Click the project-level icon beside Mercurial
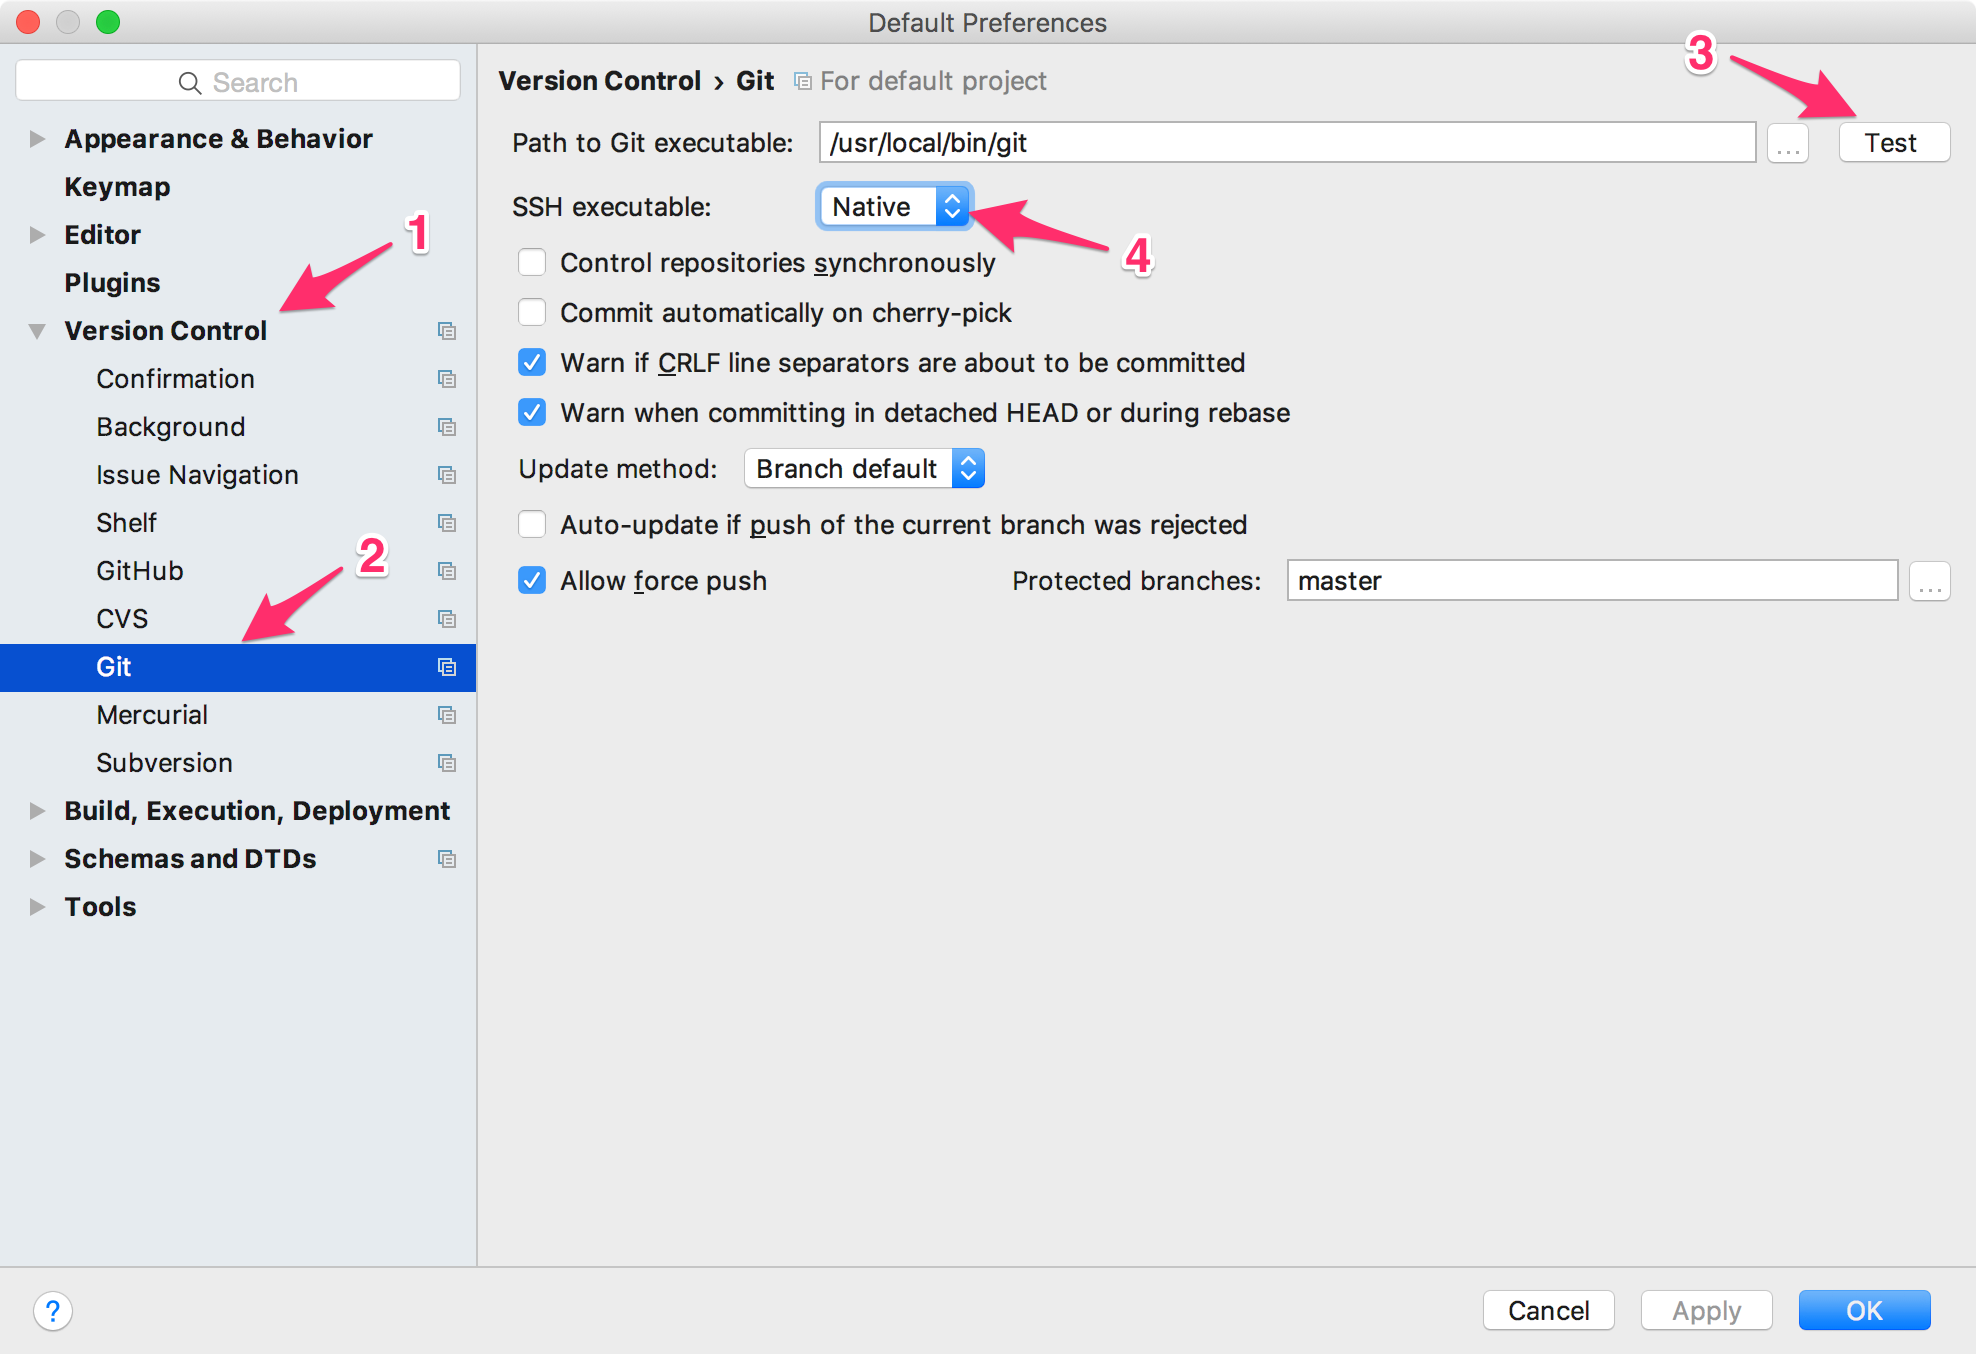Viewport: 1976px width, 1354px height. pos(447,715)
